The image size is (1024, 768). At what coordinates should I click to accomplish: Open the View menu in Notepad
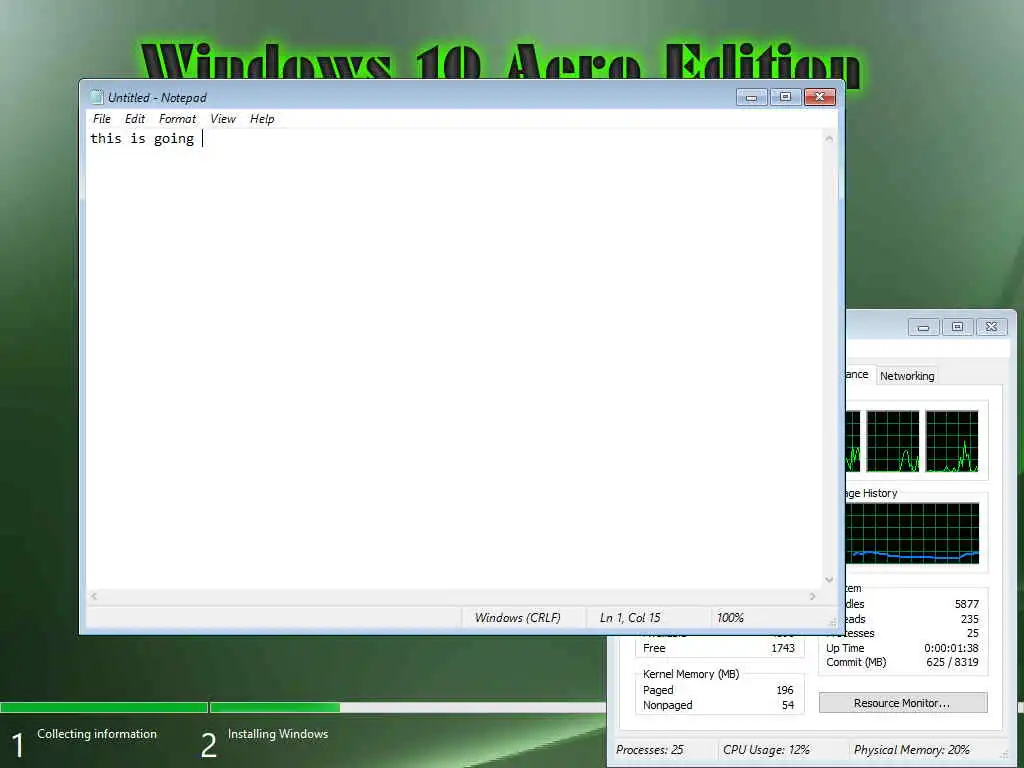coord(223,119)
